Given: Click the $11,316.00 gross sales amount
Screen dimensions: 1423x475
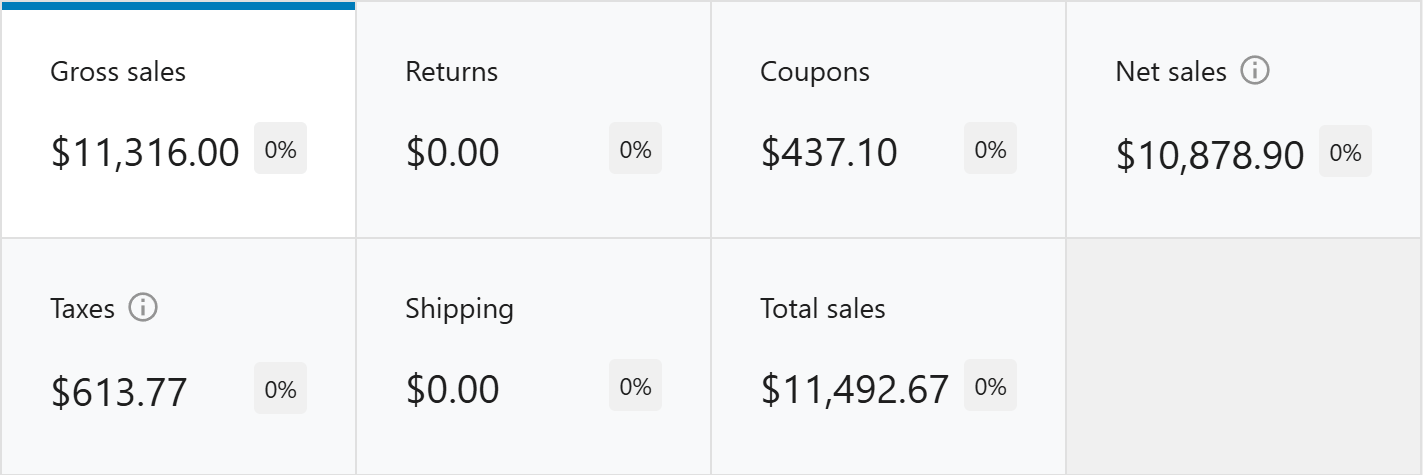Looking at the screenshot, I should click(x=145, y=153).
